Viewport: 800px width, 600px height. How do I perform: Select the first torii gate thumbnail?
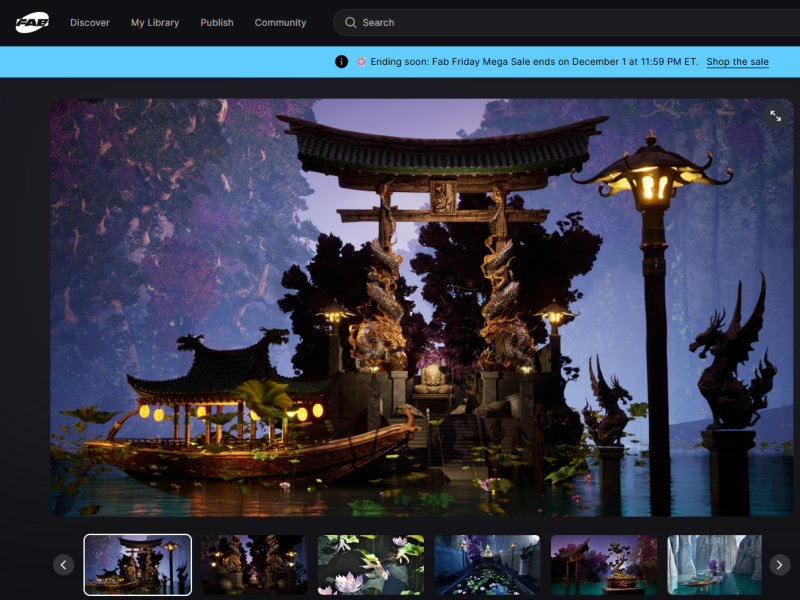[138, 565]
